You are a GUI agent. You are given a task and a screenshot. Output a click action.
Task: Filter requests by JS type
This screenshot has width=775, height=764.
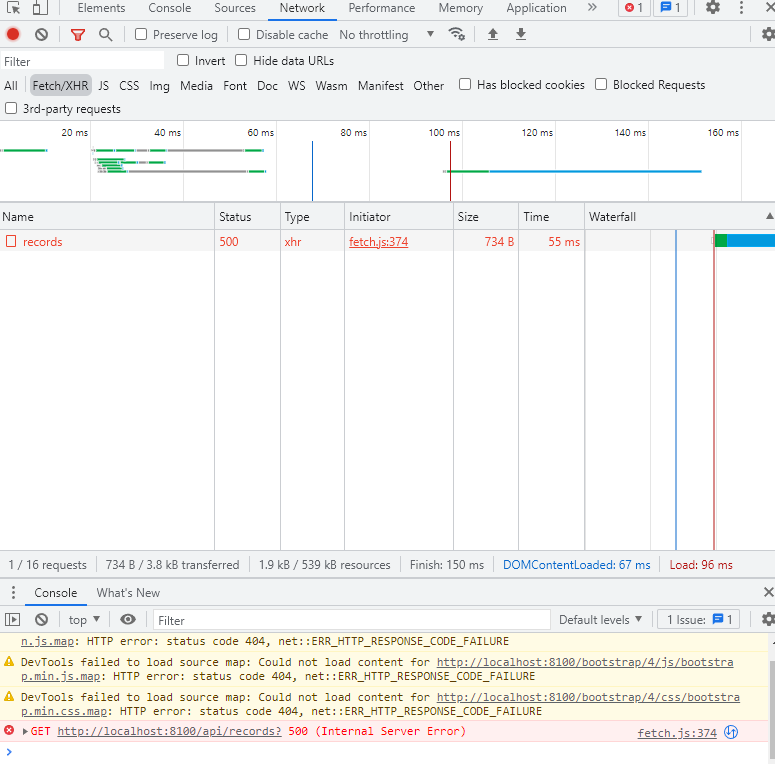coord(103,85)
